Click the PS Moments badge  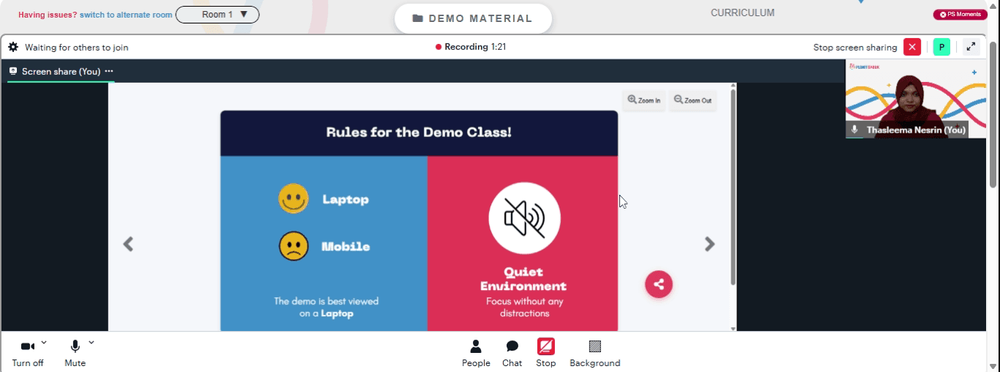click(x=960, y=14)
